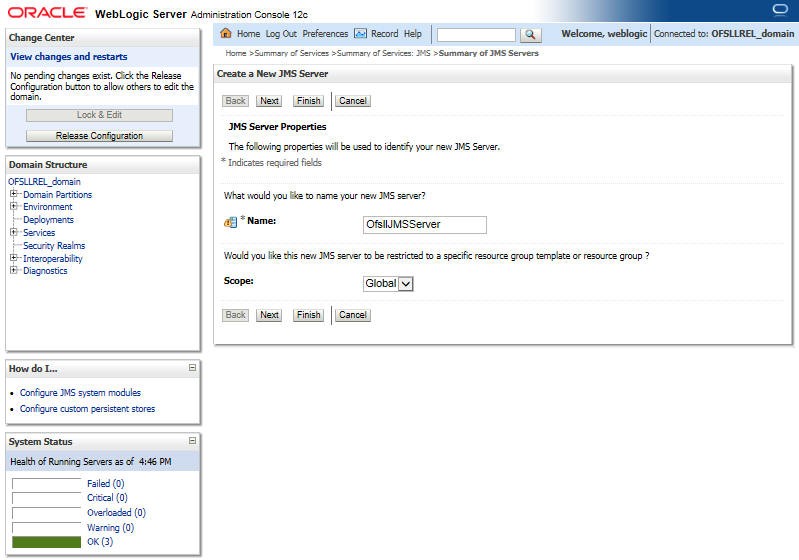Expand Diagnostics tree node
The image size is (799, 560).
click(x=14, y=270)
